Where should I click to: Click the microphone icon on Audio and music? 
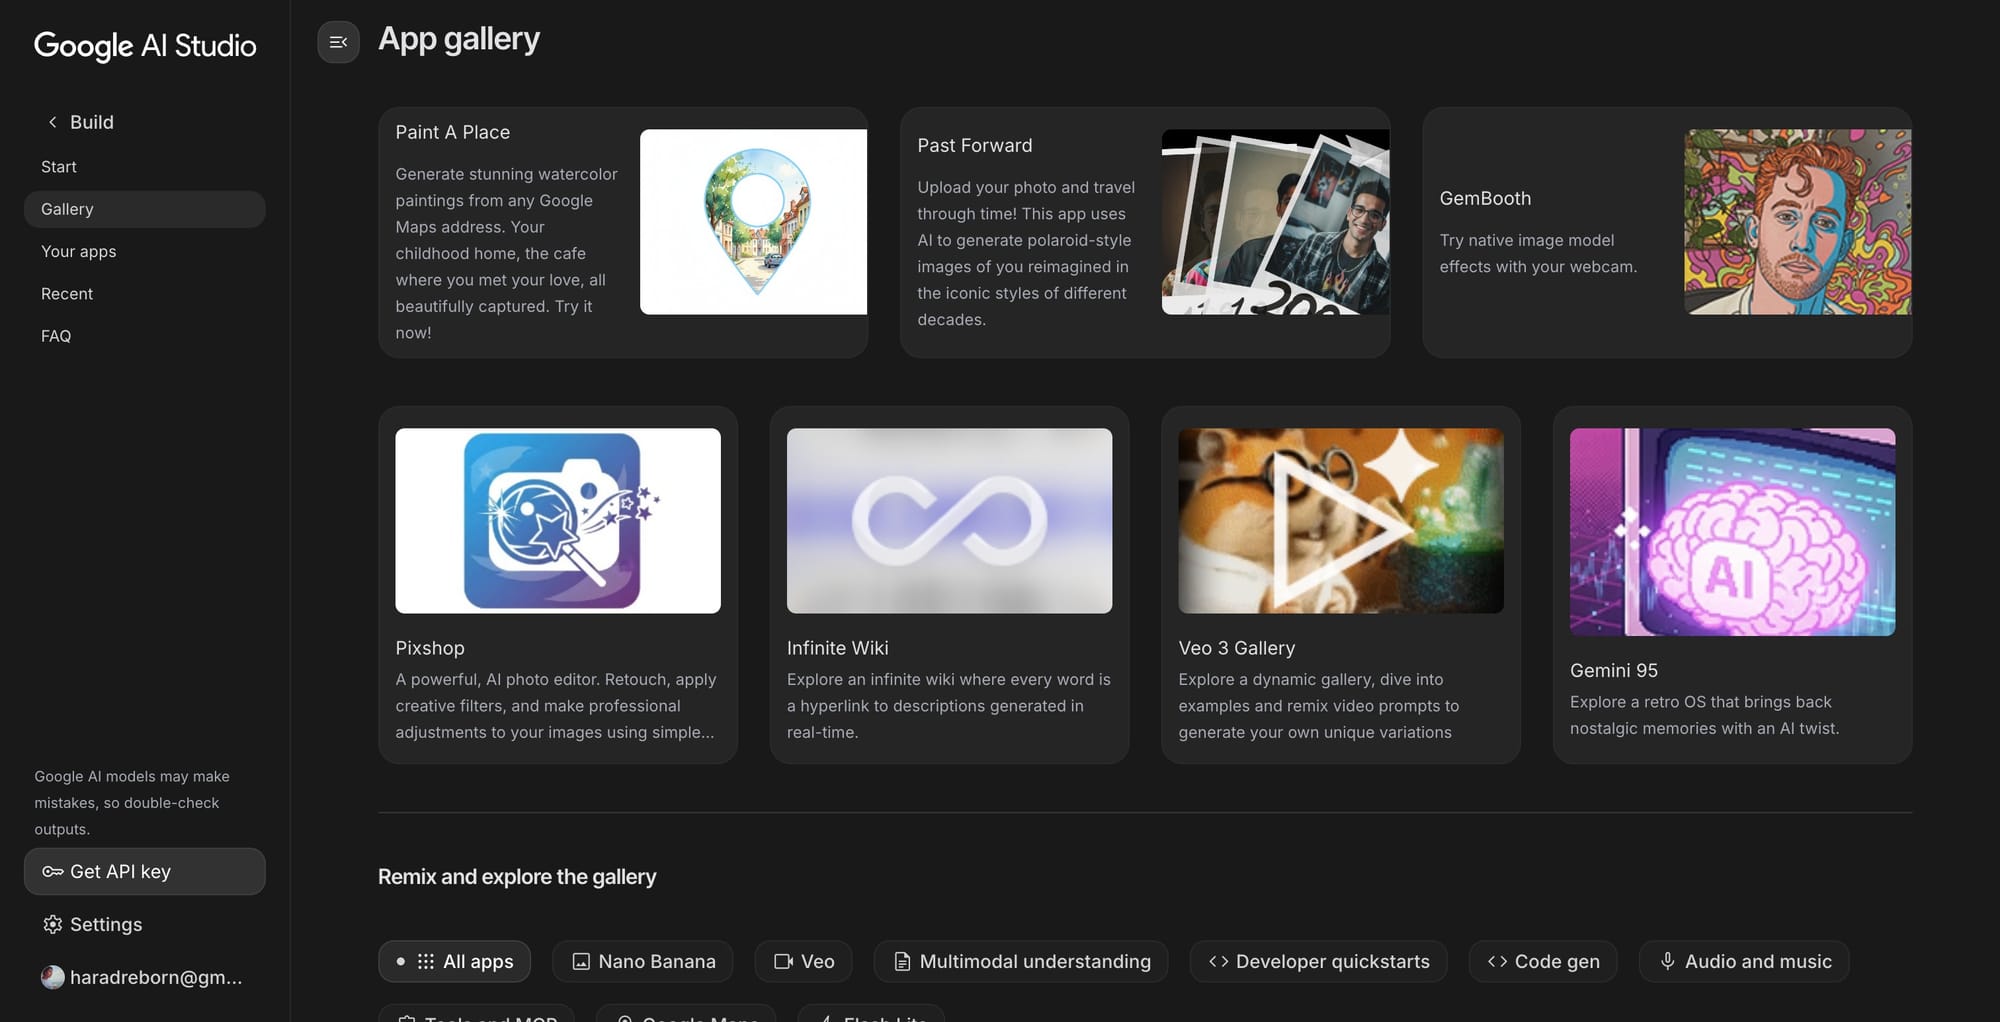(1666, 961)
